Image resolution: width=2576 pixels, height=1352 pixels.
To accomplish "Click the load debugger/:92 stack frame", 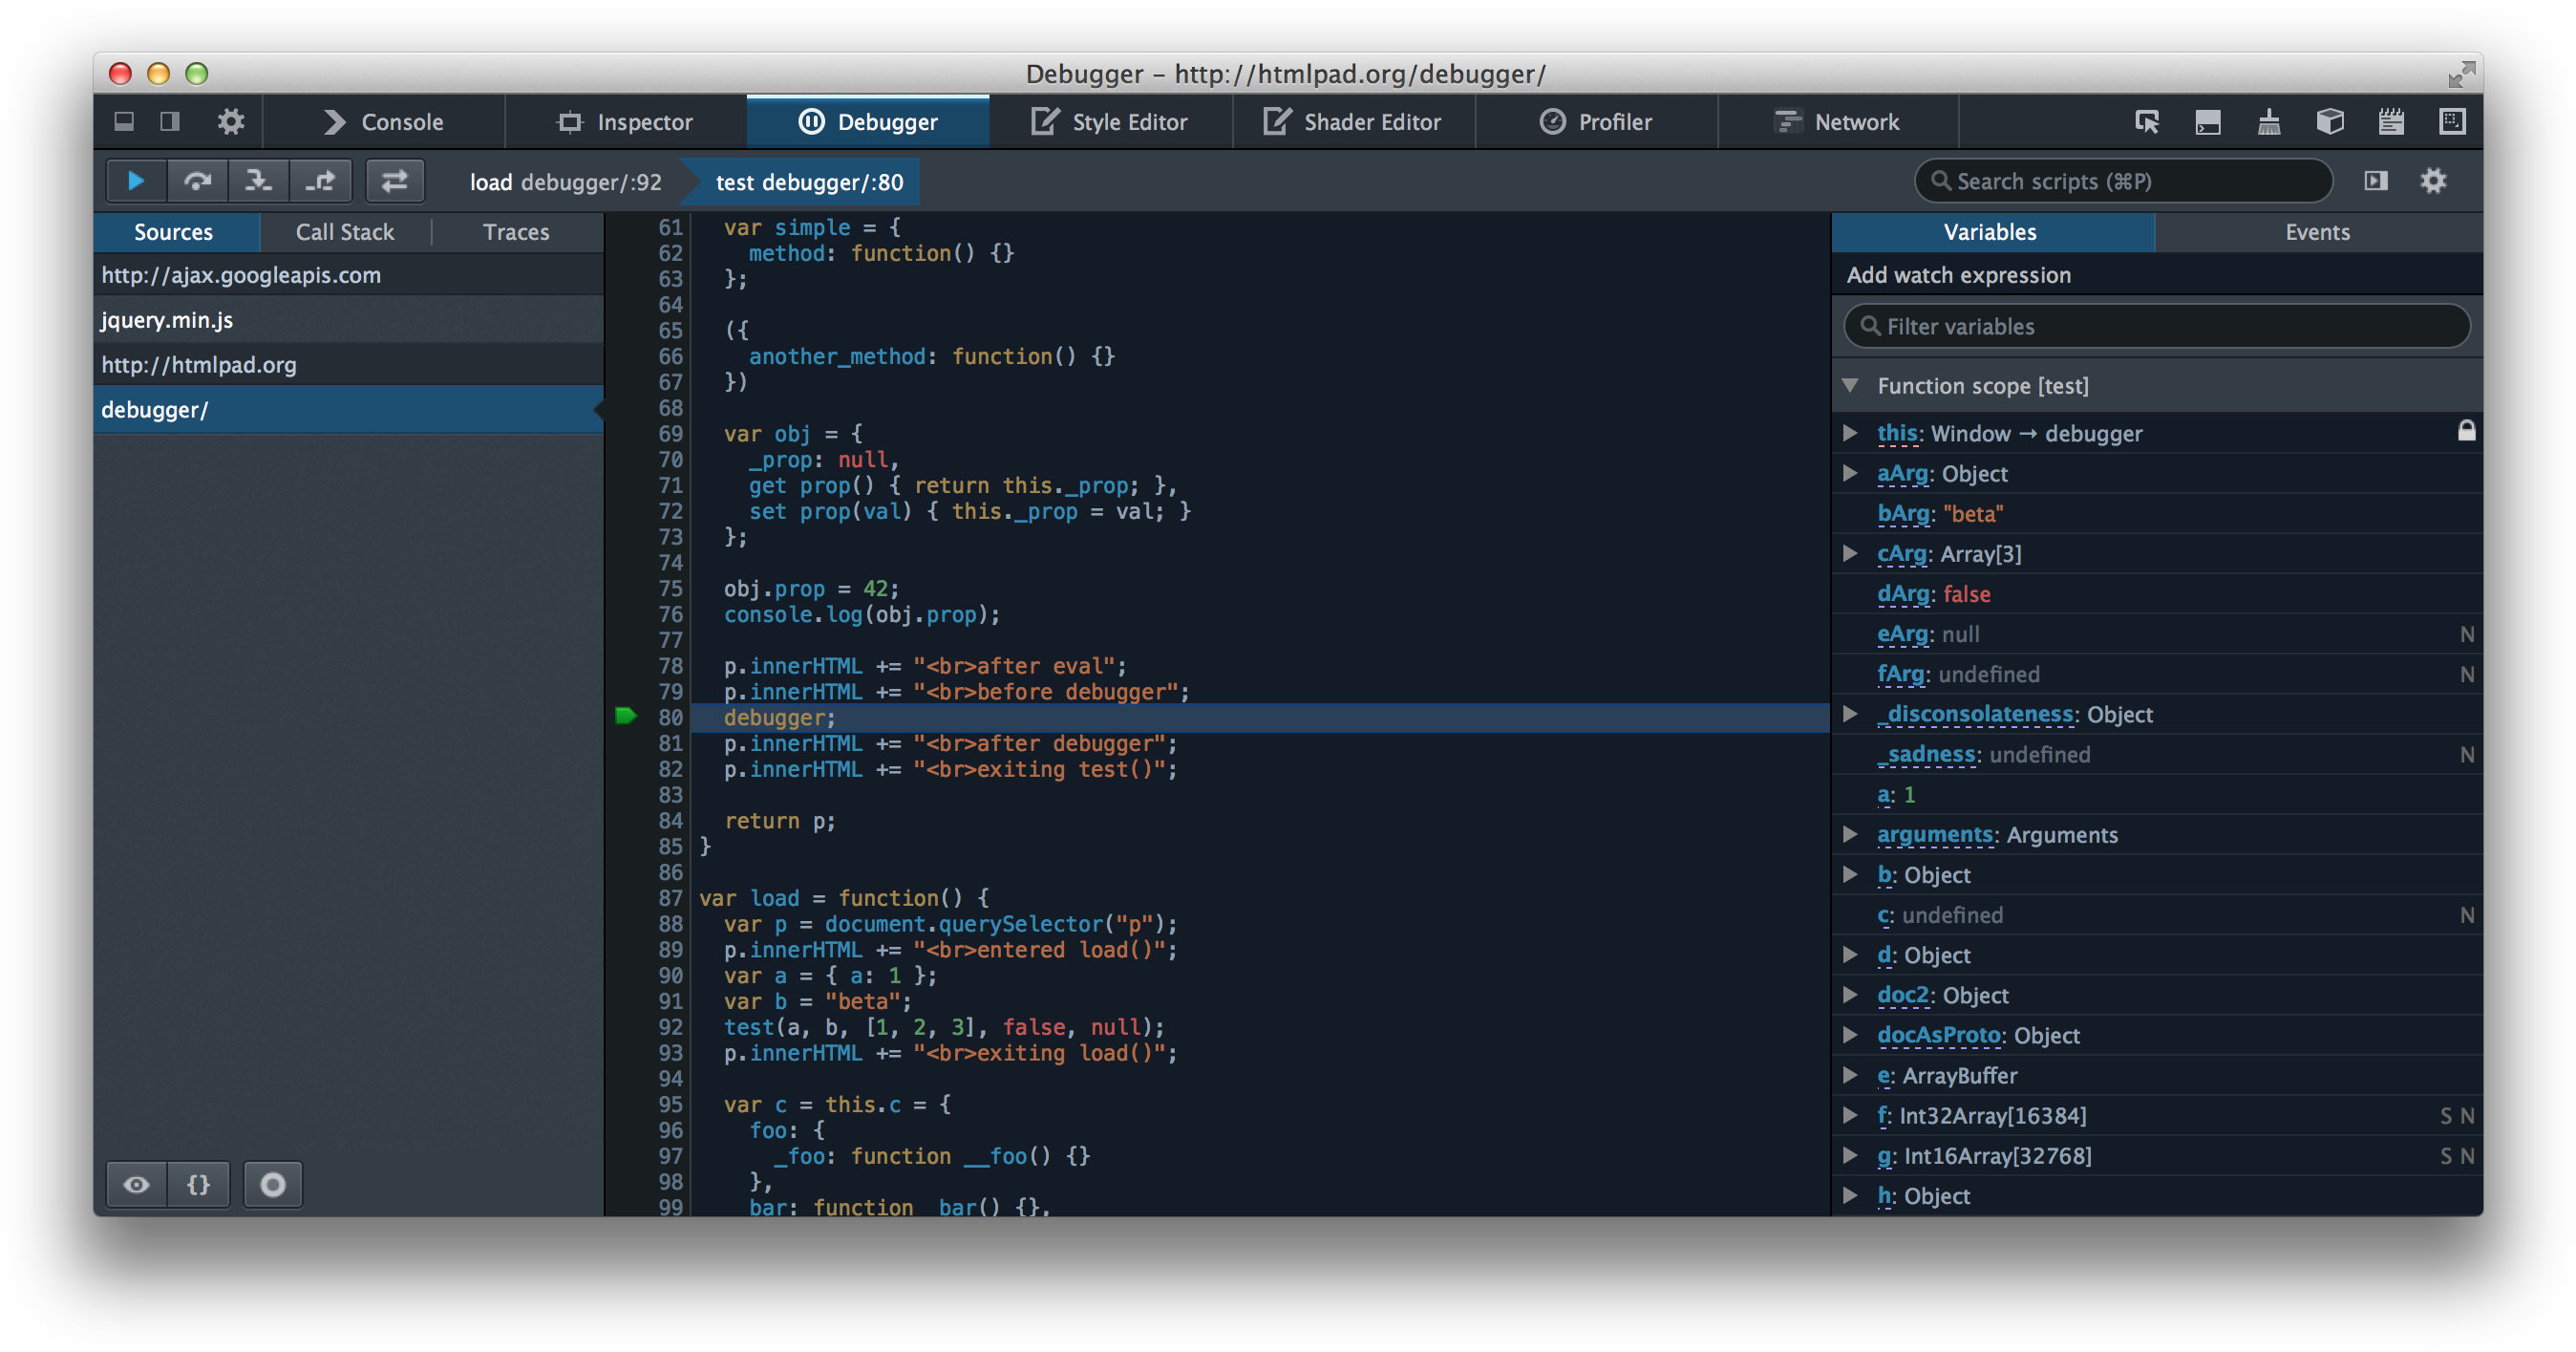I will point(565,182).
